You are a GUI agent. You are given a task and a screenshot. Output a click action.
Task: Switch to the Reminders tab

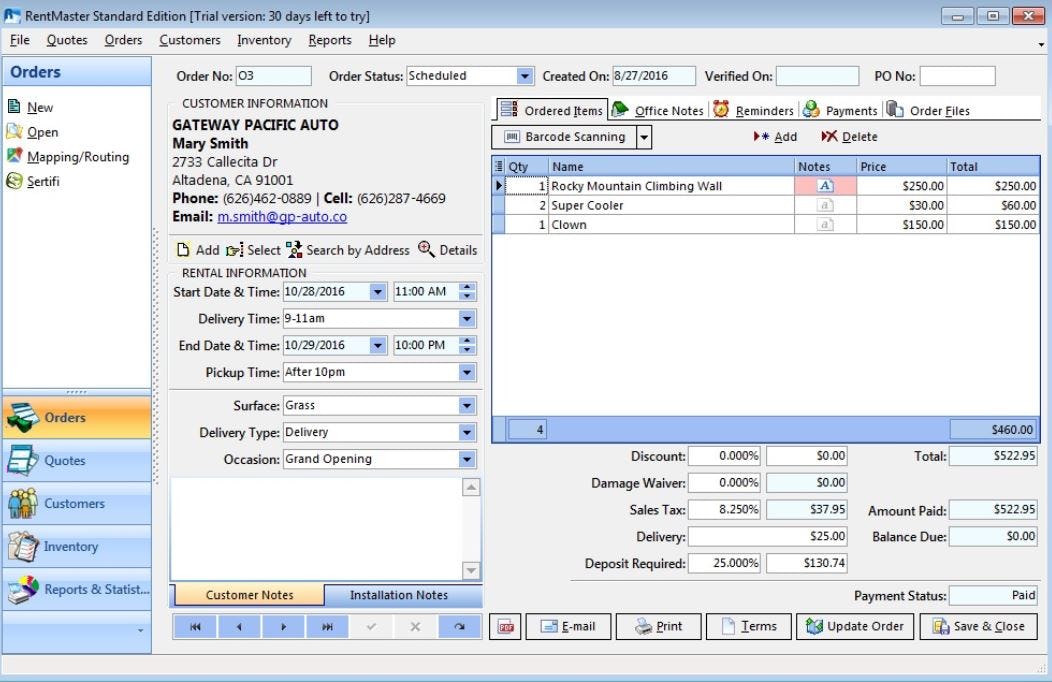[753, 110]
